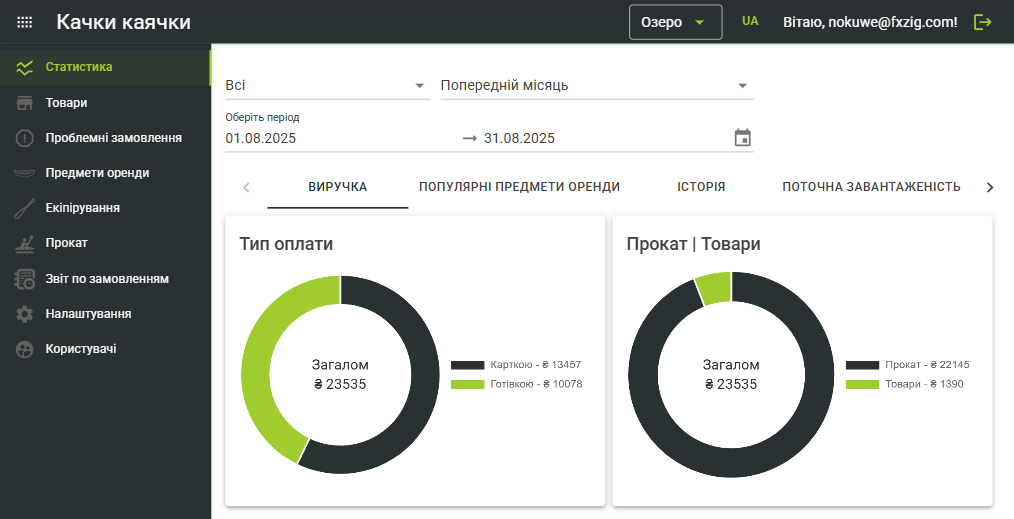
Task: Click the small green goods segment of donut
Action: click(x=714, y=288)
